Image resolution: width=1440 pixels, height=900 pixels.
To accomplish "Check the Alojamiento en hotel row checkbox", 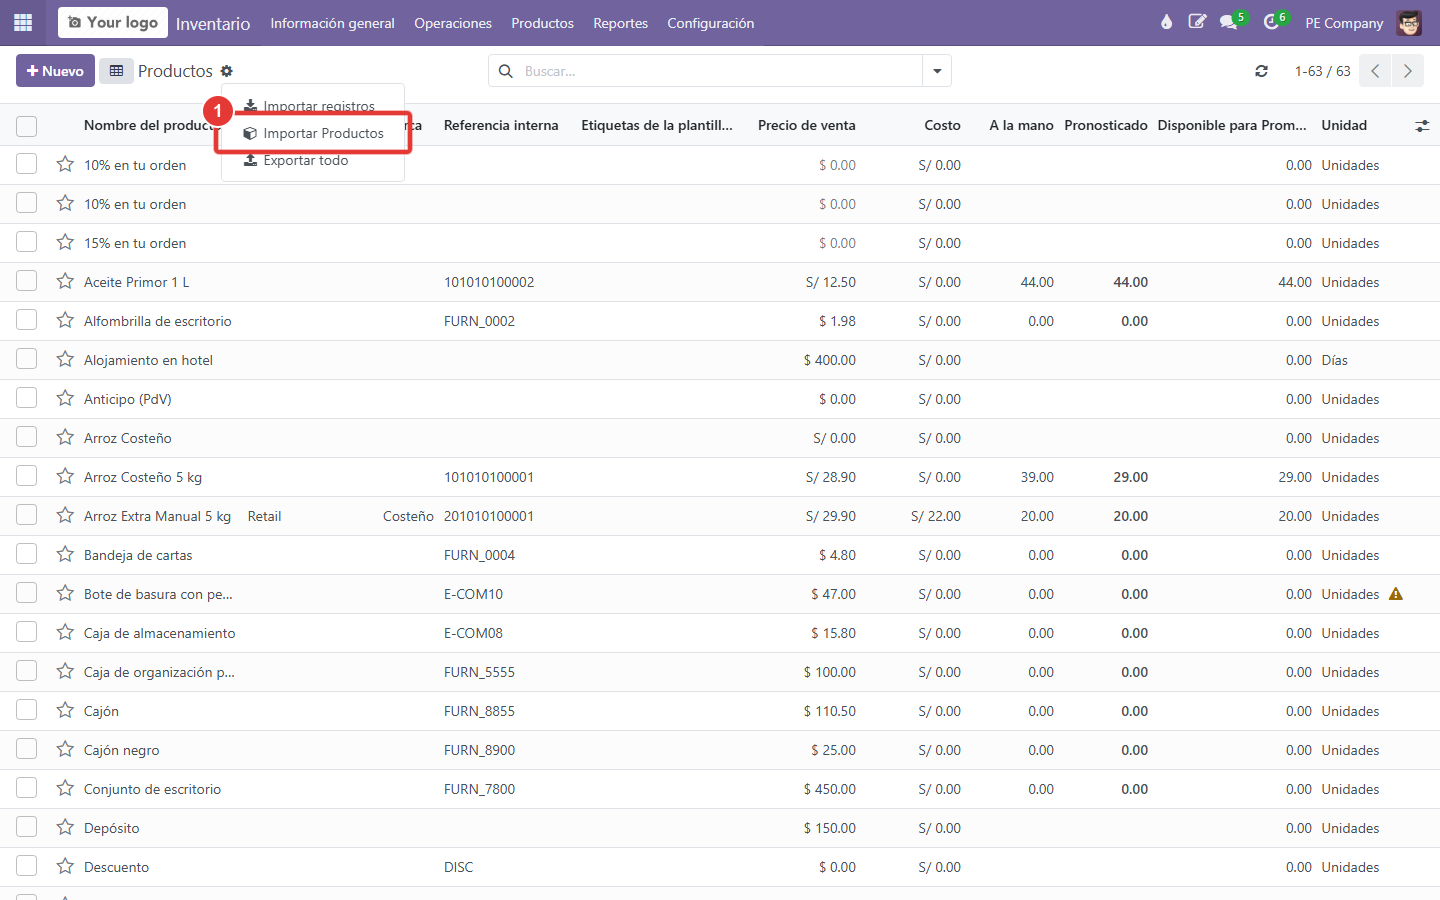I will click(27, 359).
